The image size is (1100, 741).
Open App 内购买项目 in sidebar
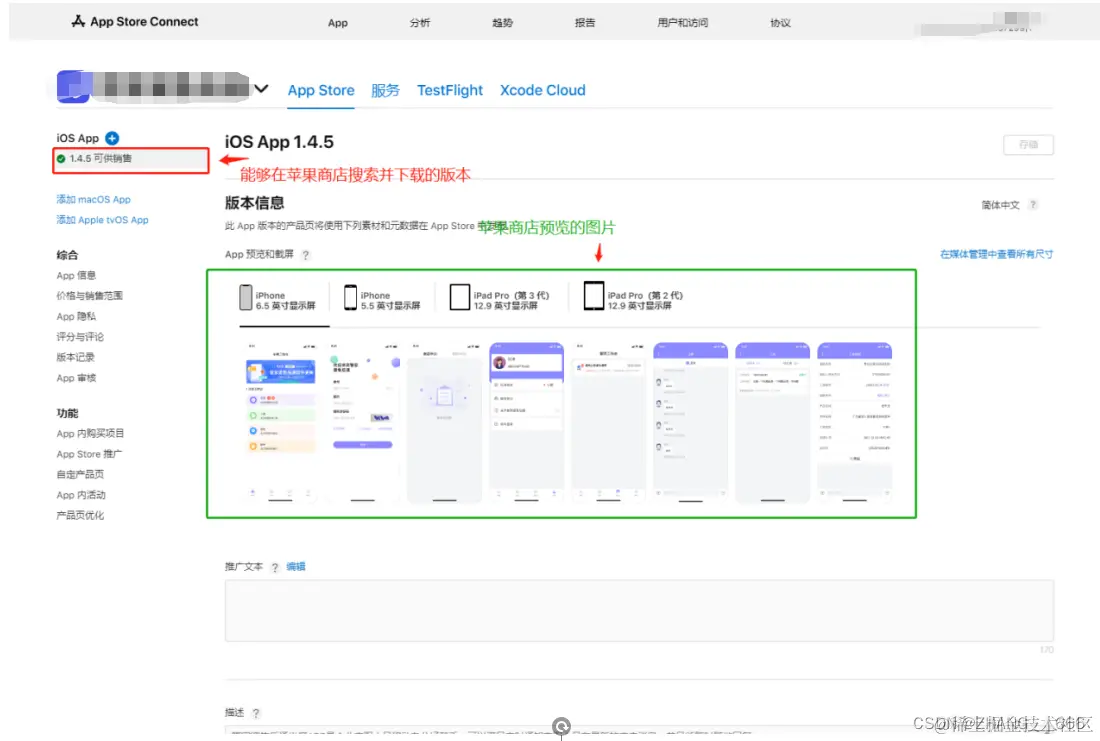[x=90, y=434]
